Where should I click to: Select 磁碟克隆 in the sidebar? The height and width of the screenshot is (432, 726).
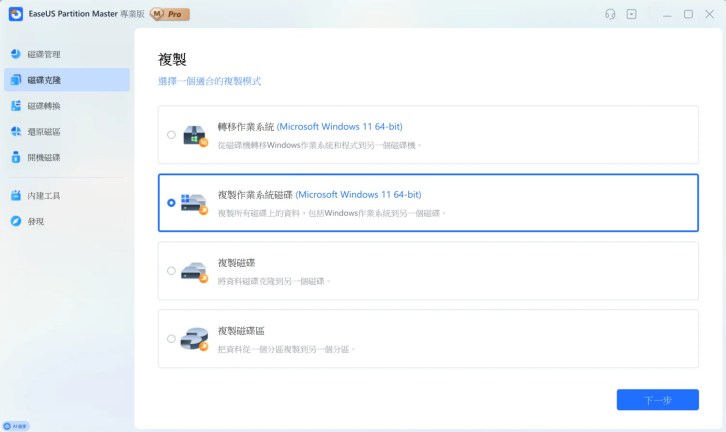pyautogui.click(x=67, y=80)
